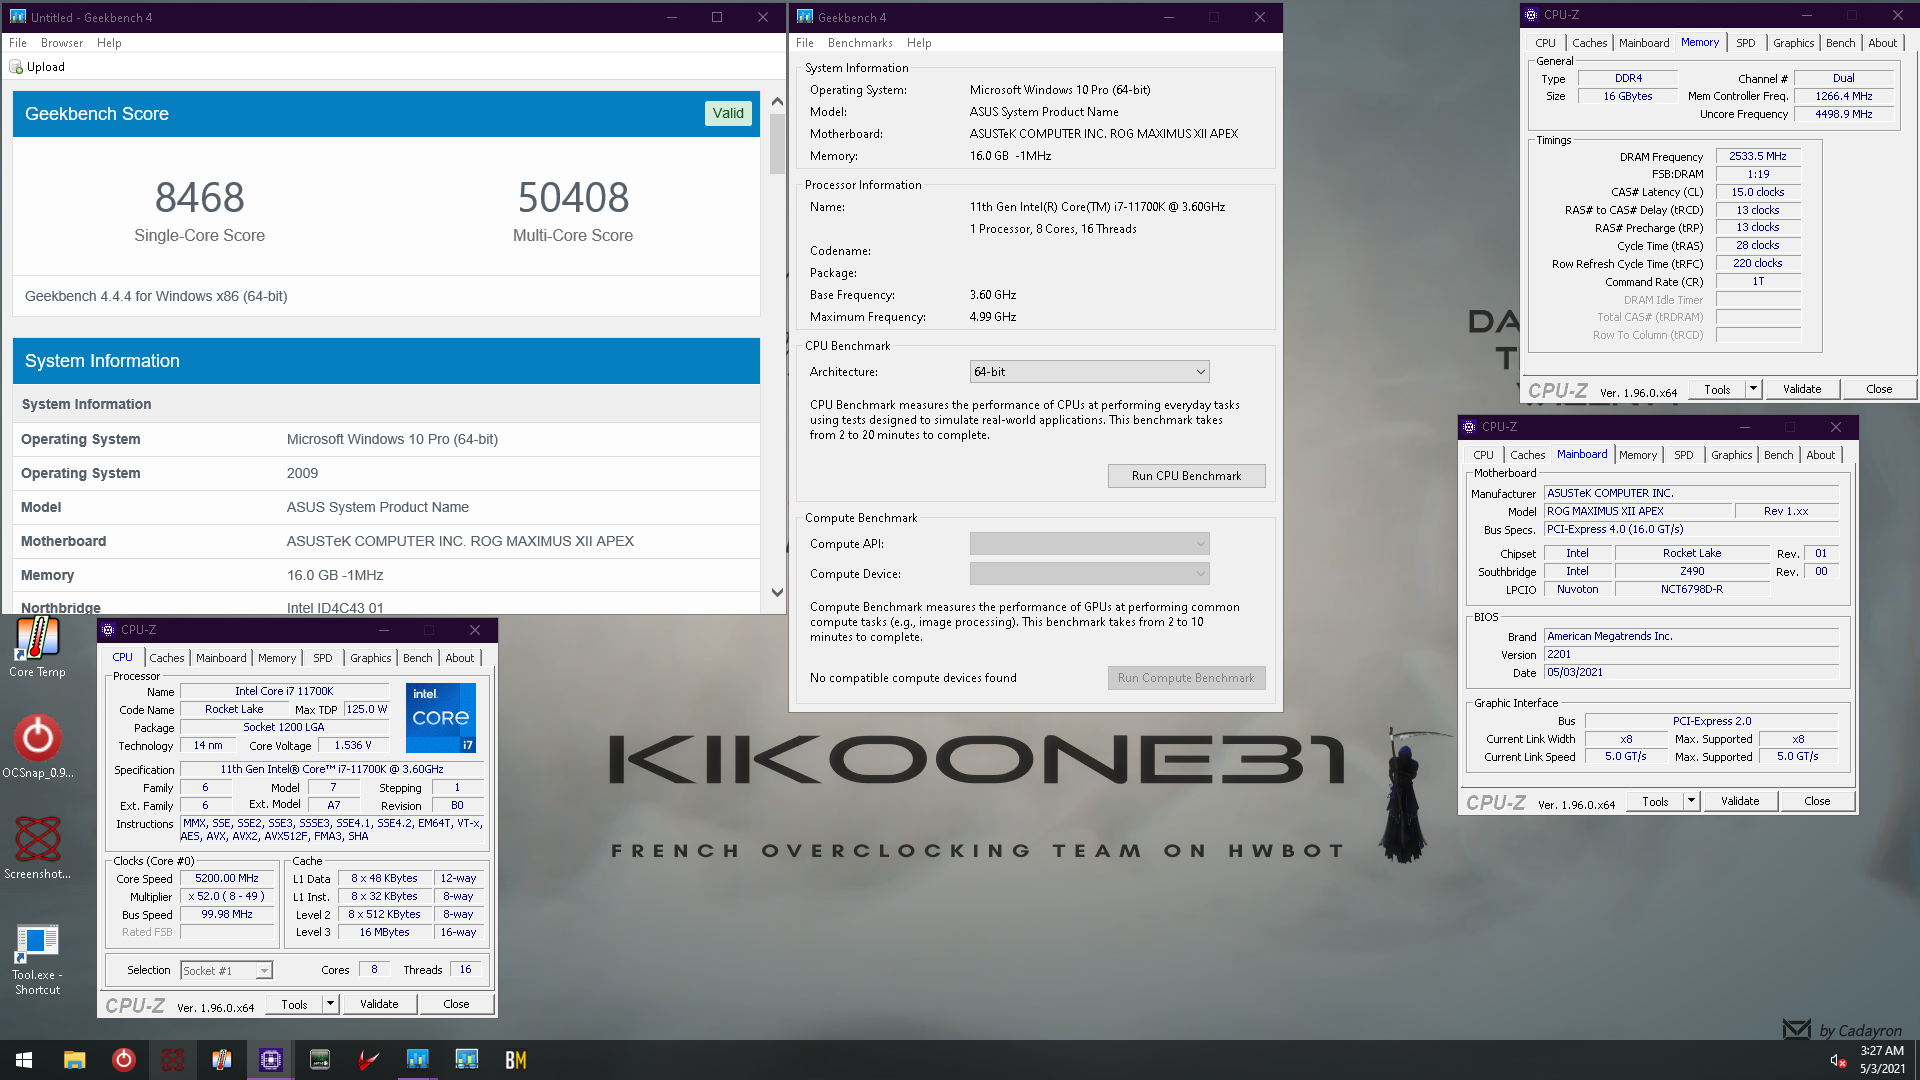Click the multi-core score 50408
The height and width of the screenshot is (1080, 1920).
(573, 197)
